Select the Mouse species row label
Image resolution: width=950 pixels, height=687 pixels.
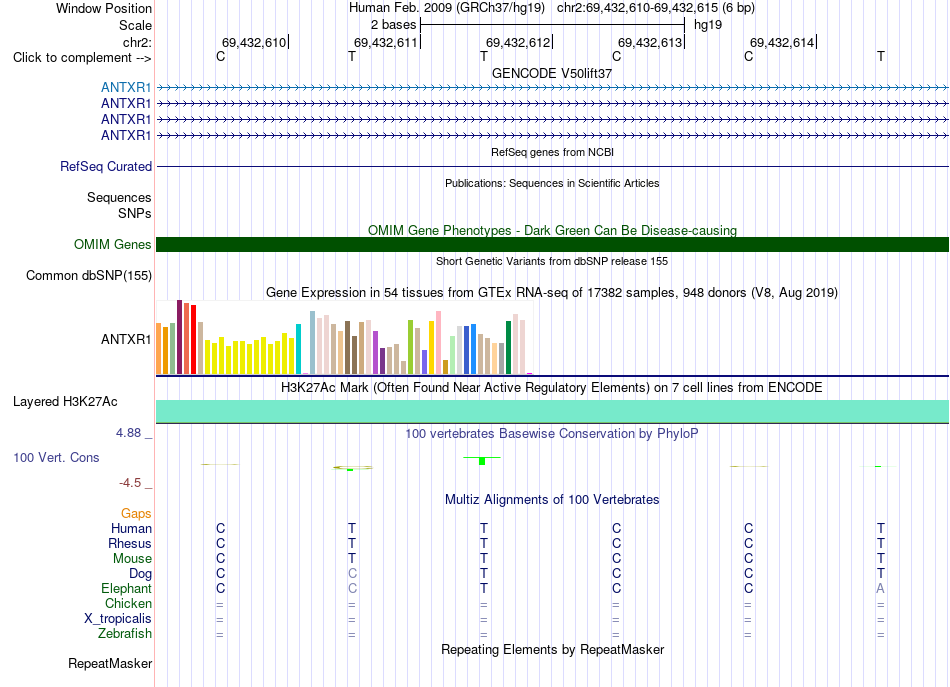pyautogui.click(x=132, y=559)
